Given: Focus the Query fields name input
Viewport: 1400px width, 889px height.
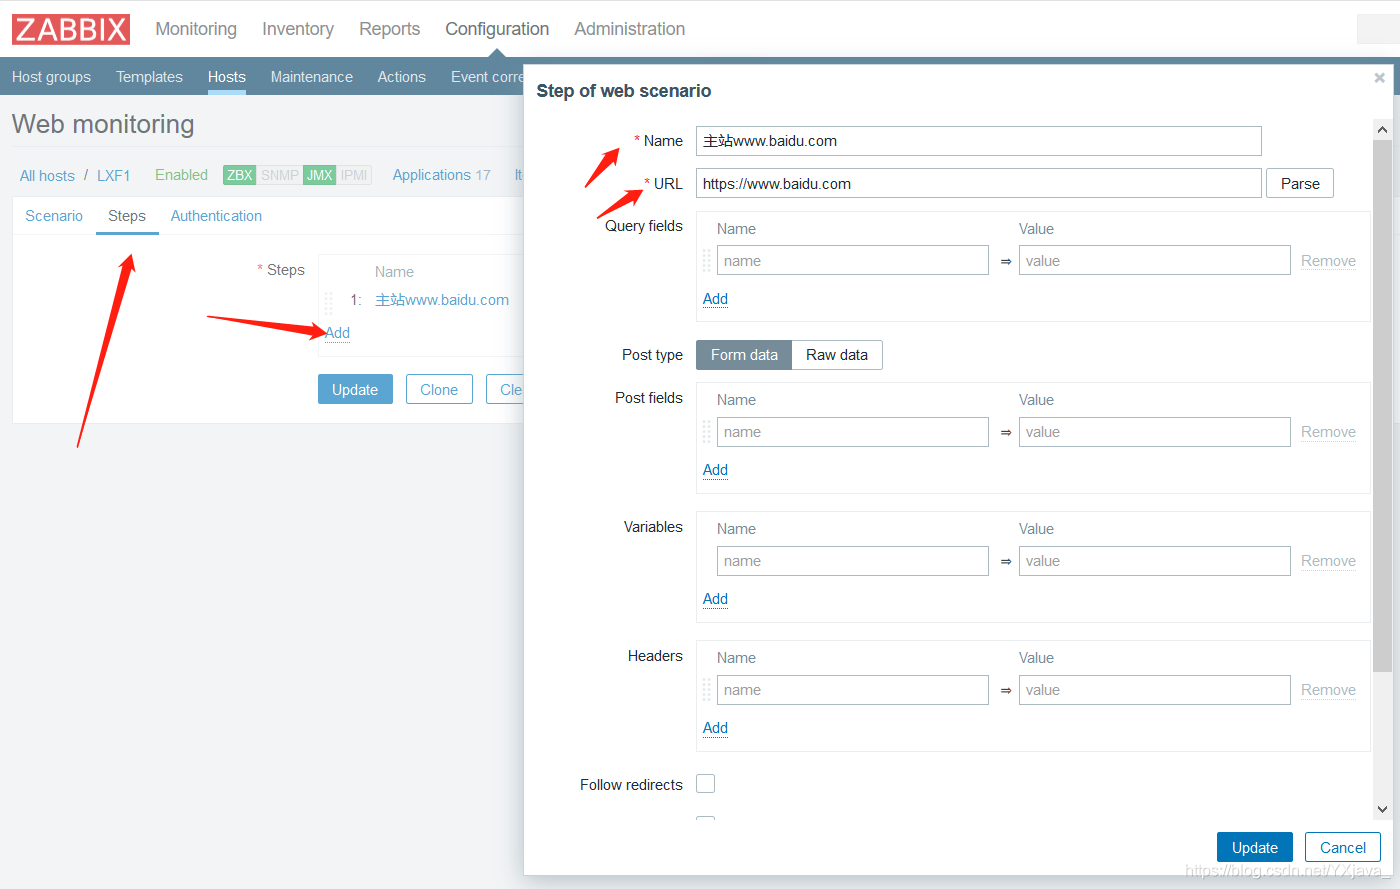Looking at the screenshot, I should pos(853,261).
